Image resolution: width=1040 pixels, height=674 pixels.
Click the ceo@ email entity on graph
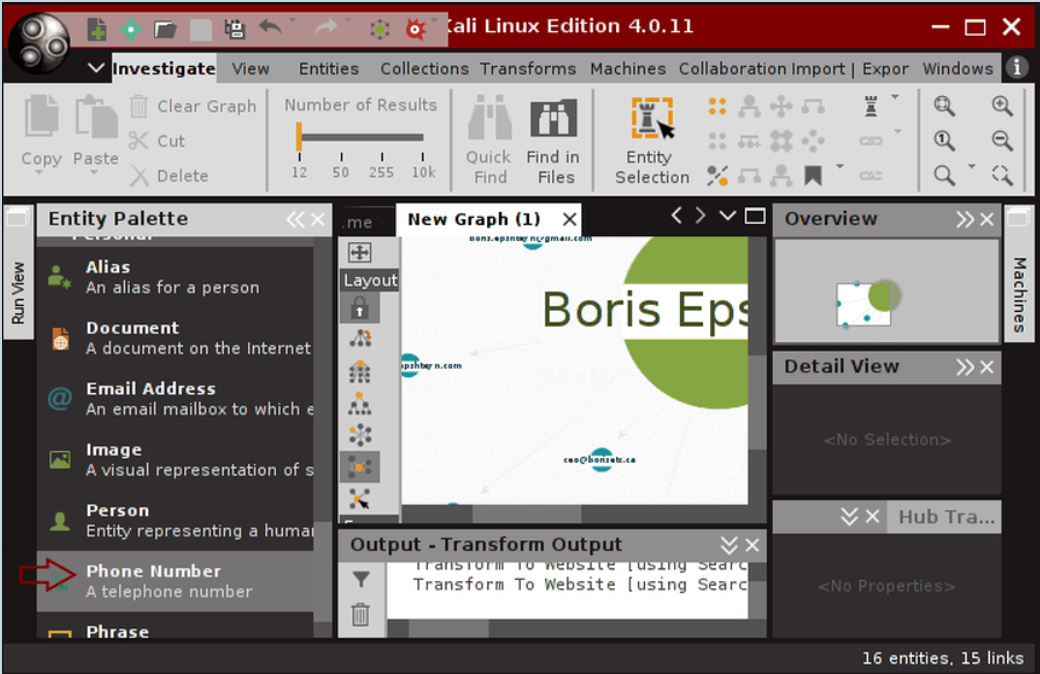point(600,459)
